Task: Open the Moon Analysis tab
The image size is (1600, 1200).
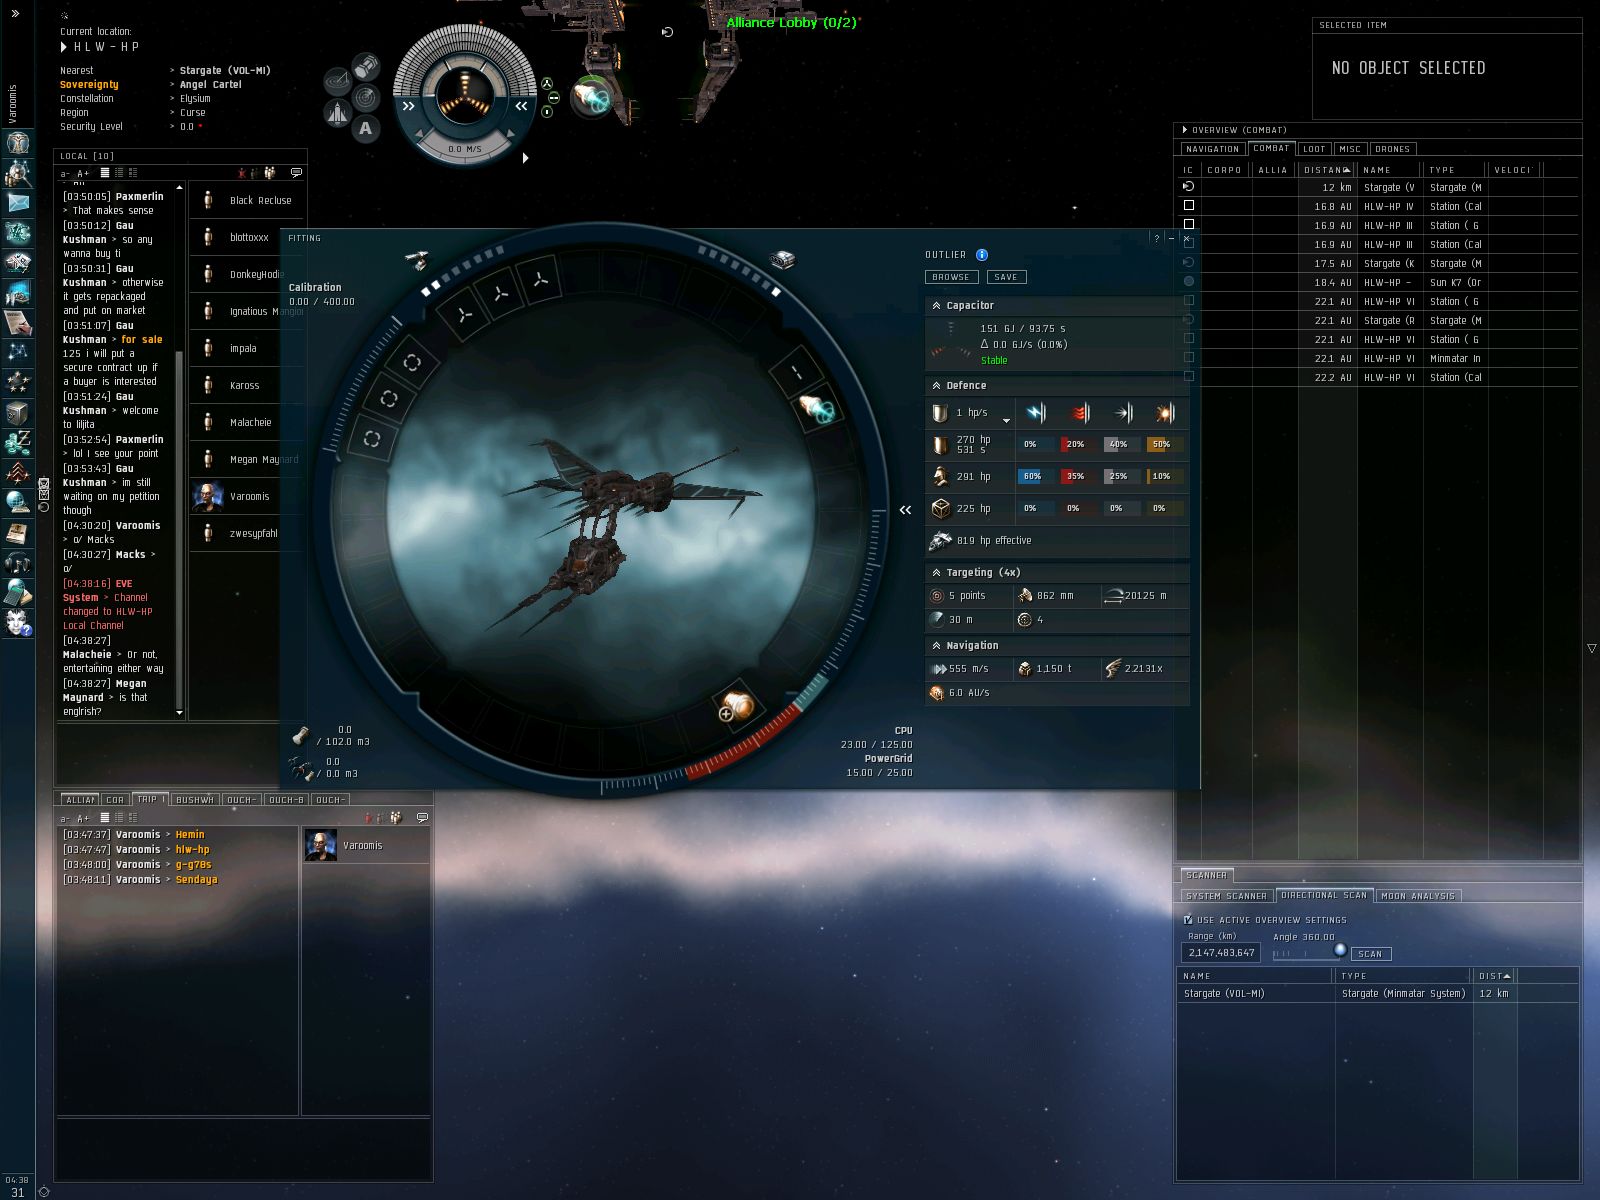Action: point(1418,896)
